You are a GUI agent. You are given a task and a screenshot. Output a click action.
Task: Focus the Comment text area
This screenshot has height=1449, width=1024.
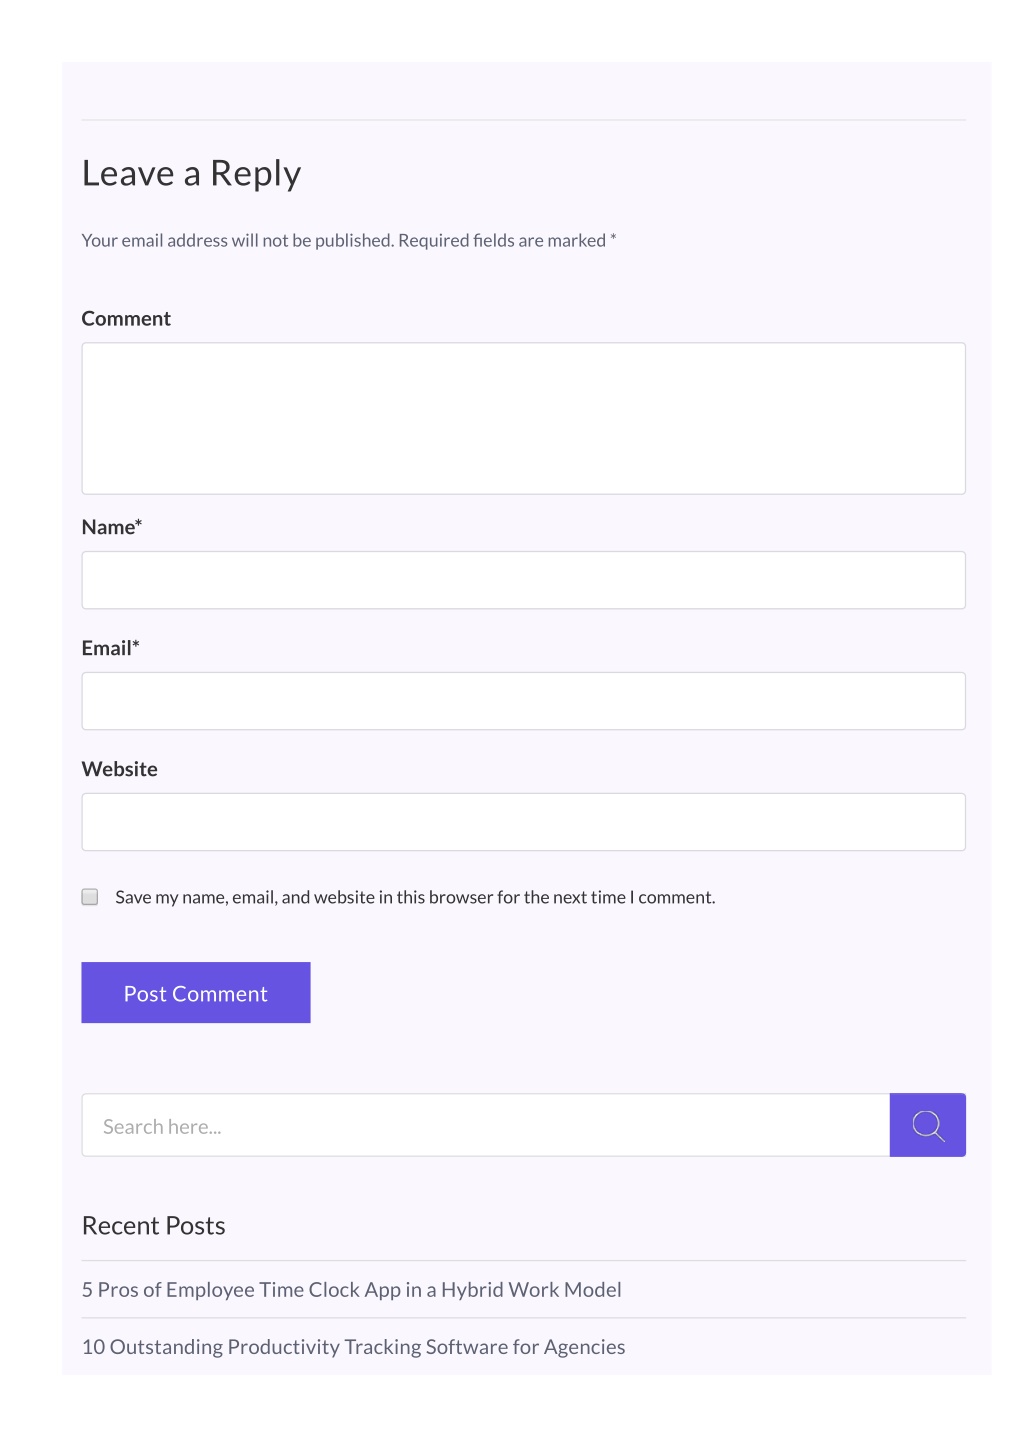(524, 418)
